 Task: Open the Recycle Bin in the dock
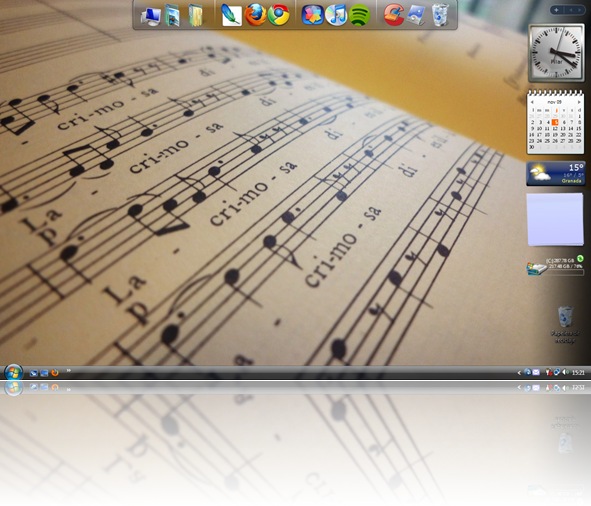(x=440, y=15)
